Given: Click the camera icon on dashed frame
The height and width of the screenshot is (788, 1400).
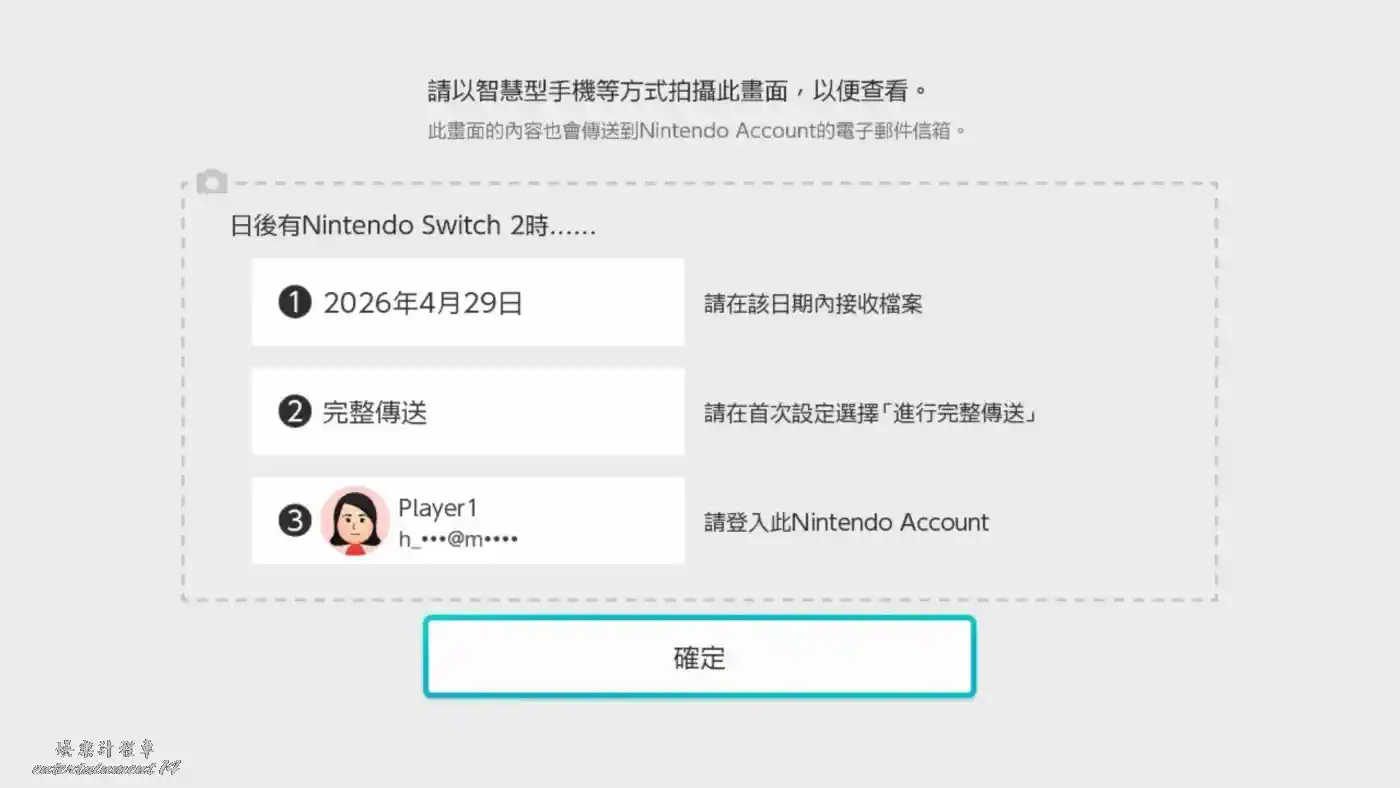Looking at the screenshot, I should (211, 182).
